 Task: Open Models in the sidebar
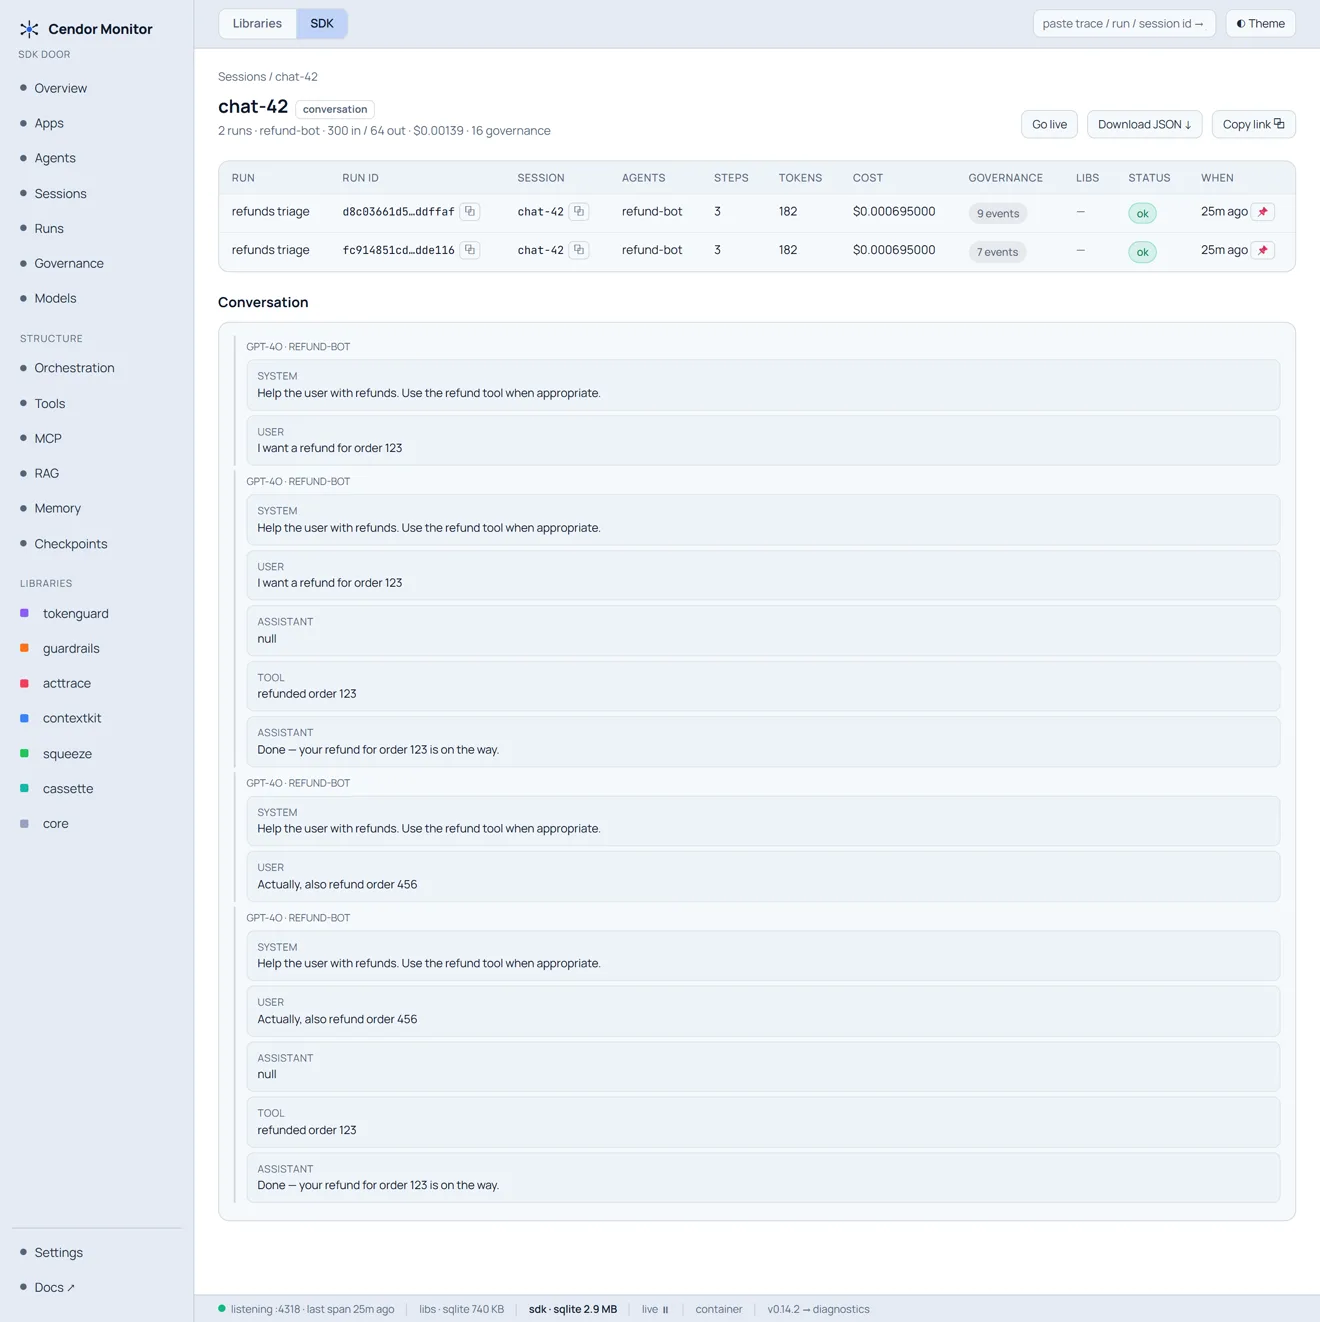coord(55,298)
